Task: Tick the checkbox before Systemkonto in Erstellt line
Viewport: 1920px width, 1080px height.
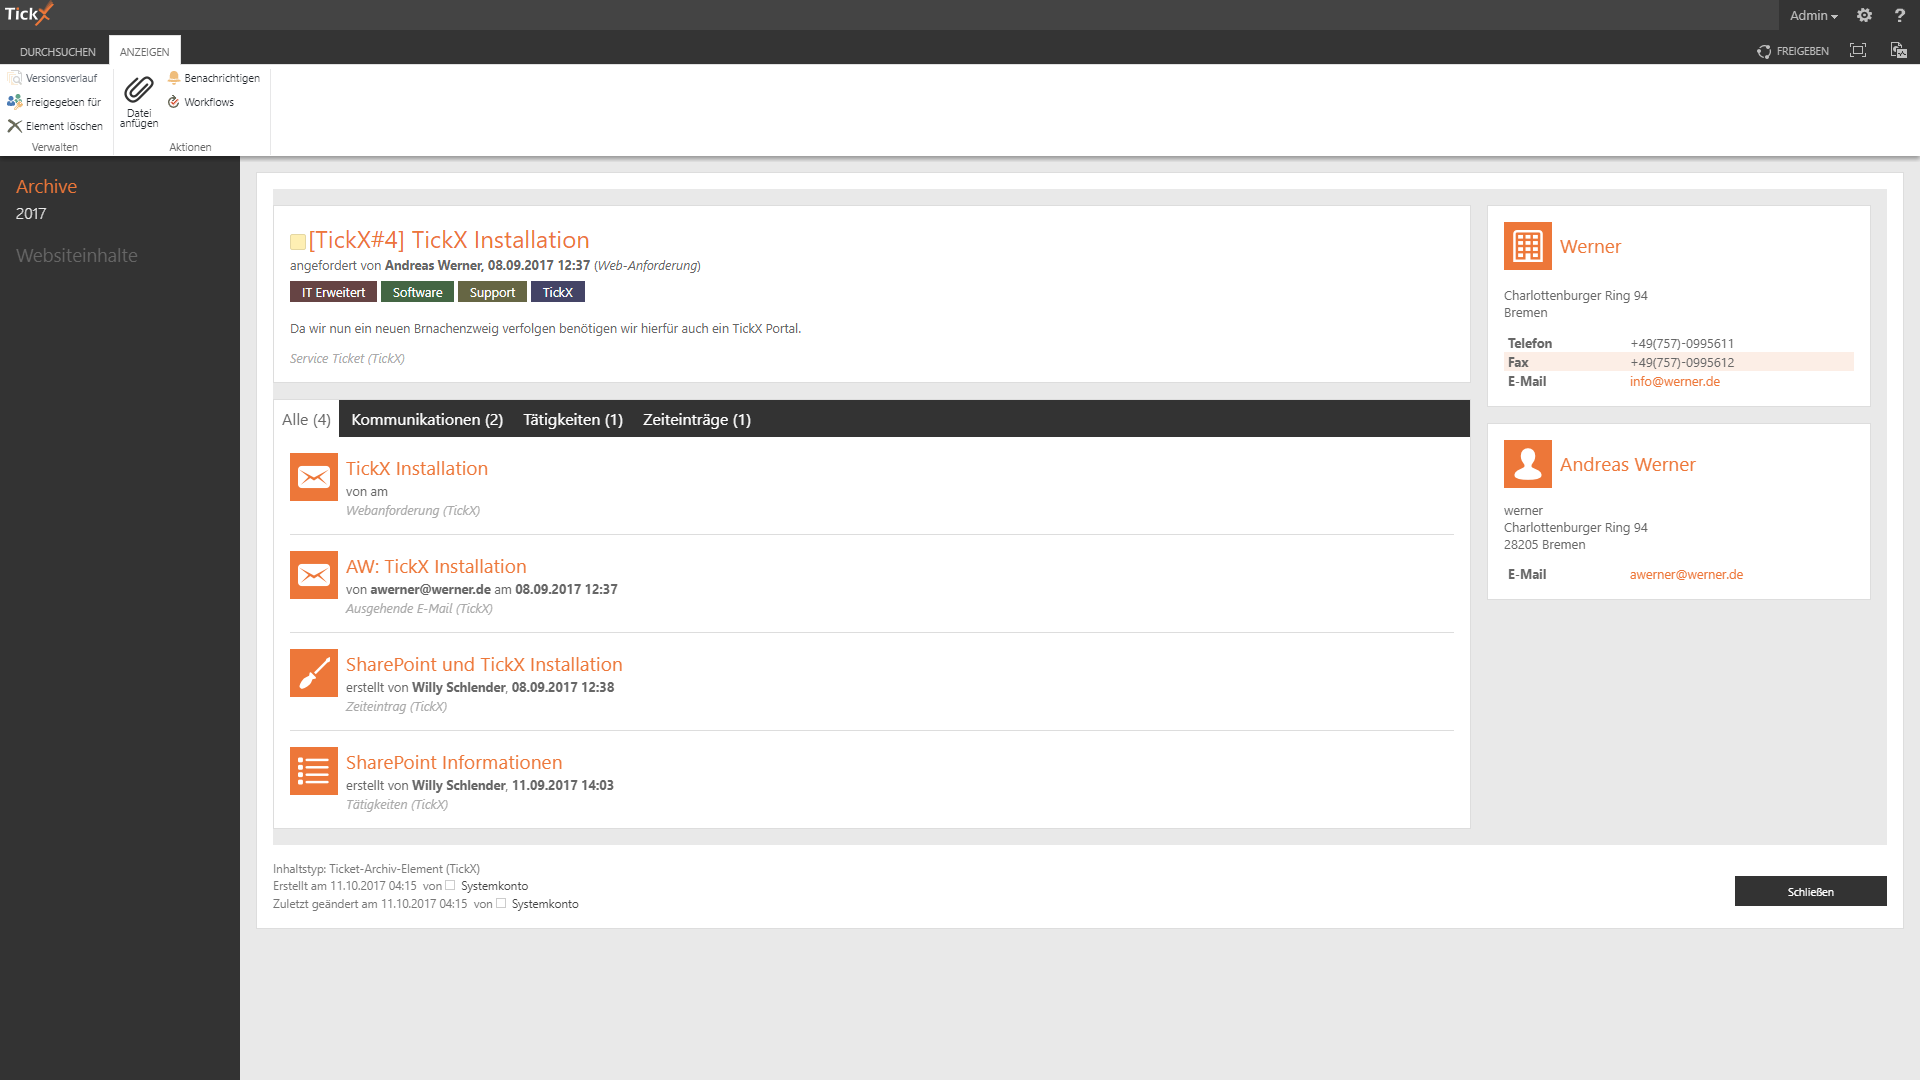Action: (x=450, y=886)
